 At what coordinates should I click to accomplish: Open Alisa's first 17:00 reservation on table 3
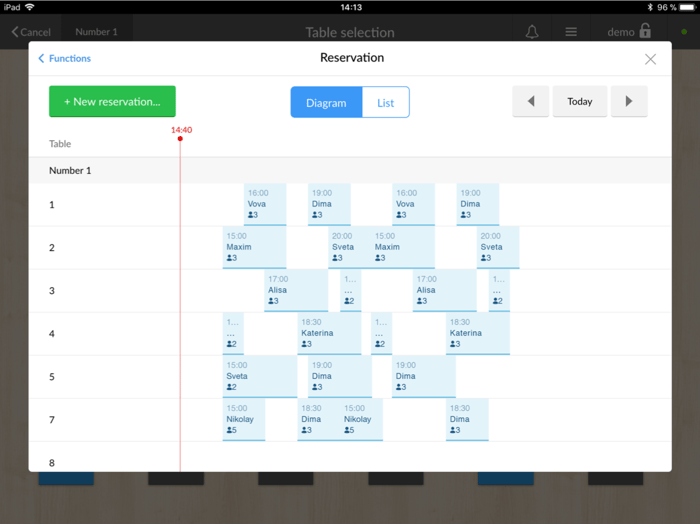[295, 290]
